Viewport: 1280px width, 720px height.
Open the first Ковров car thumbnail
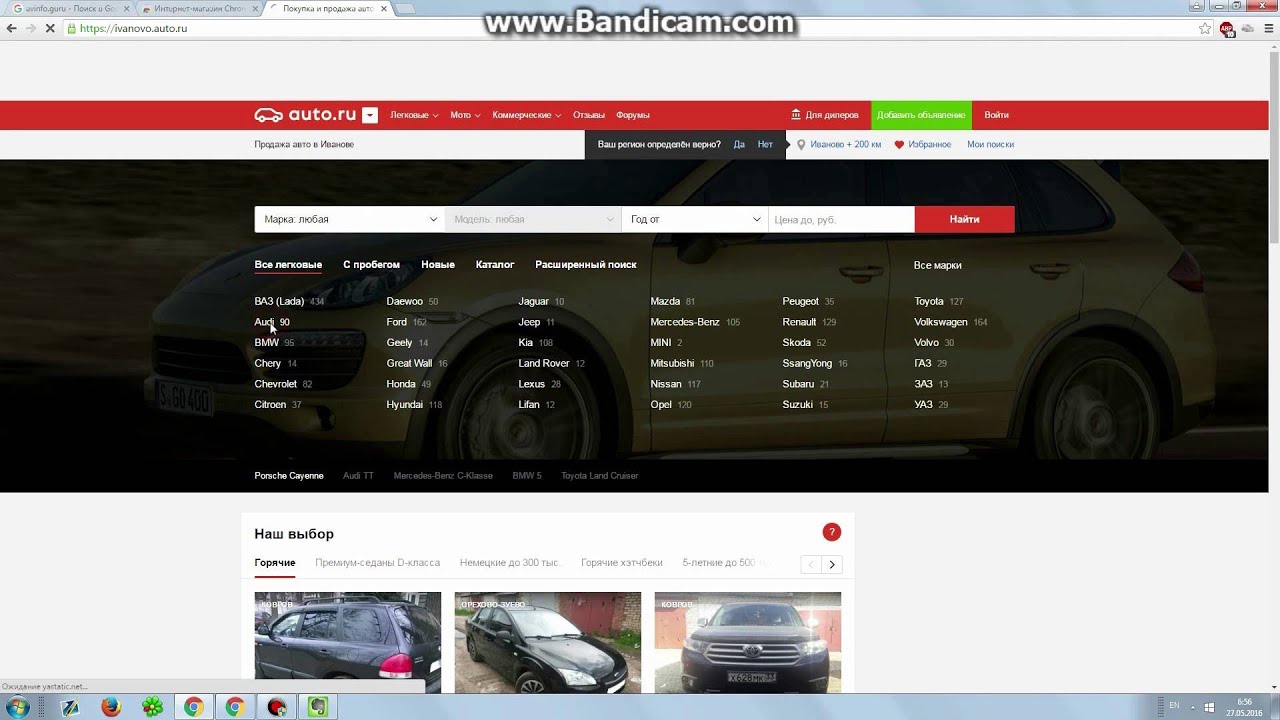pyautogui.click(x=348, y=642)
